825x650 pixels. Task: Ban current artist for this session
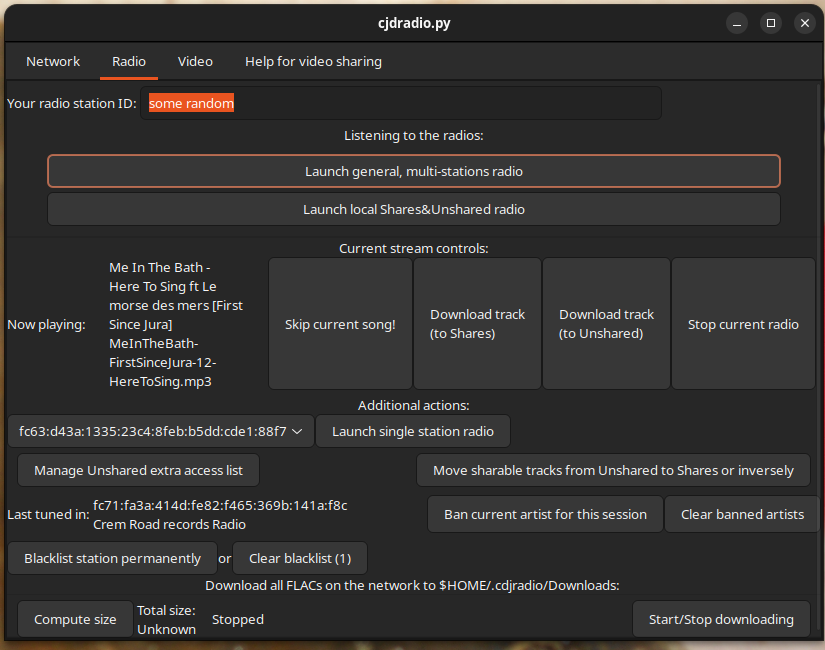pos(545,514)
